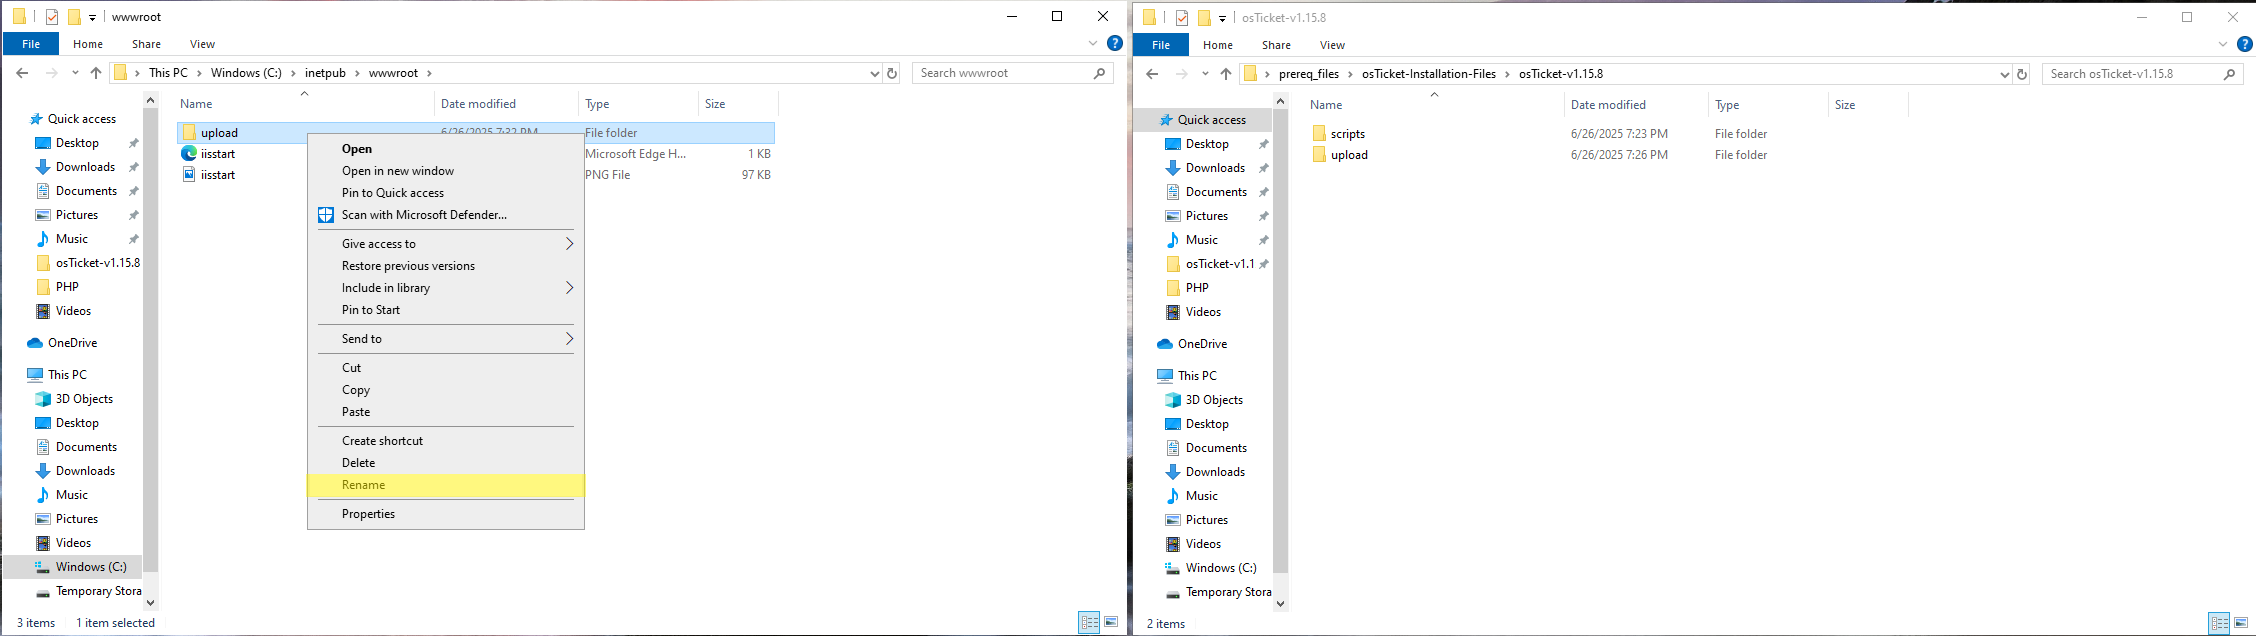Click 3D Objects in osTicket-v1.15.8 sidebar
Image resolution: width=2256 pixels, height=636 pixels.
pyautogui.click(x=1204, y=400)
